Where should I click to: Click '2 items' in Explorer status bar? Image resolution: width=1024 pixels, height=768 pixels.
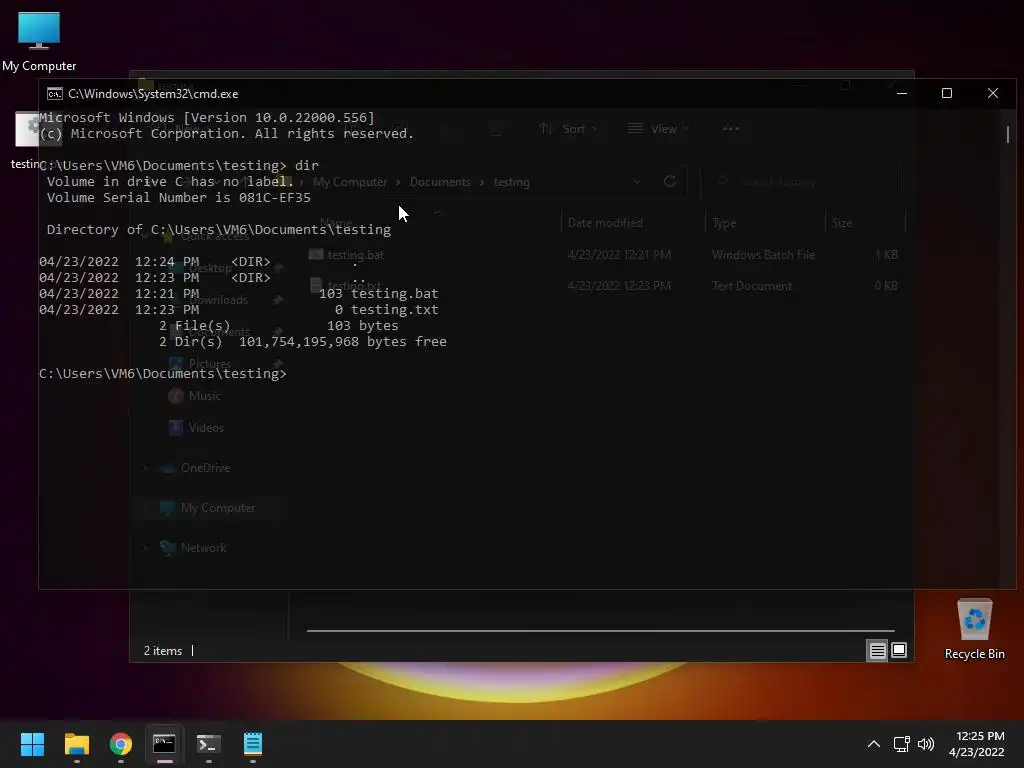(163, 651)
